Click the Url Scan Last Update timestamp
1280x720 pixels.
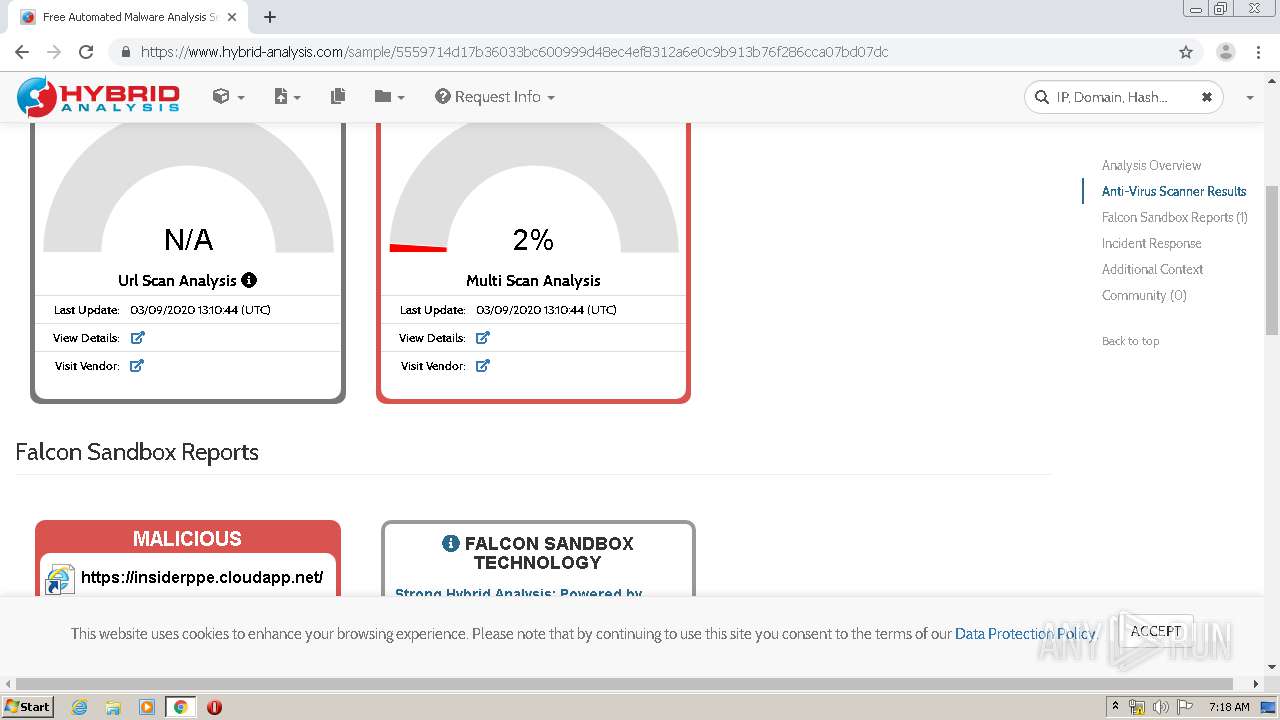(x=200, y=310)
